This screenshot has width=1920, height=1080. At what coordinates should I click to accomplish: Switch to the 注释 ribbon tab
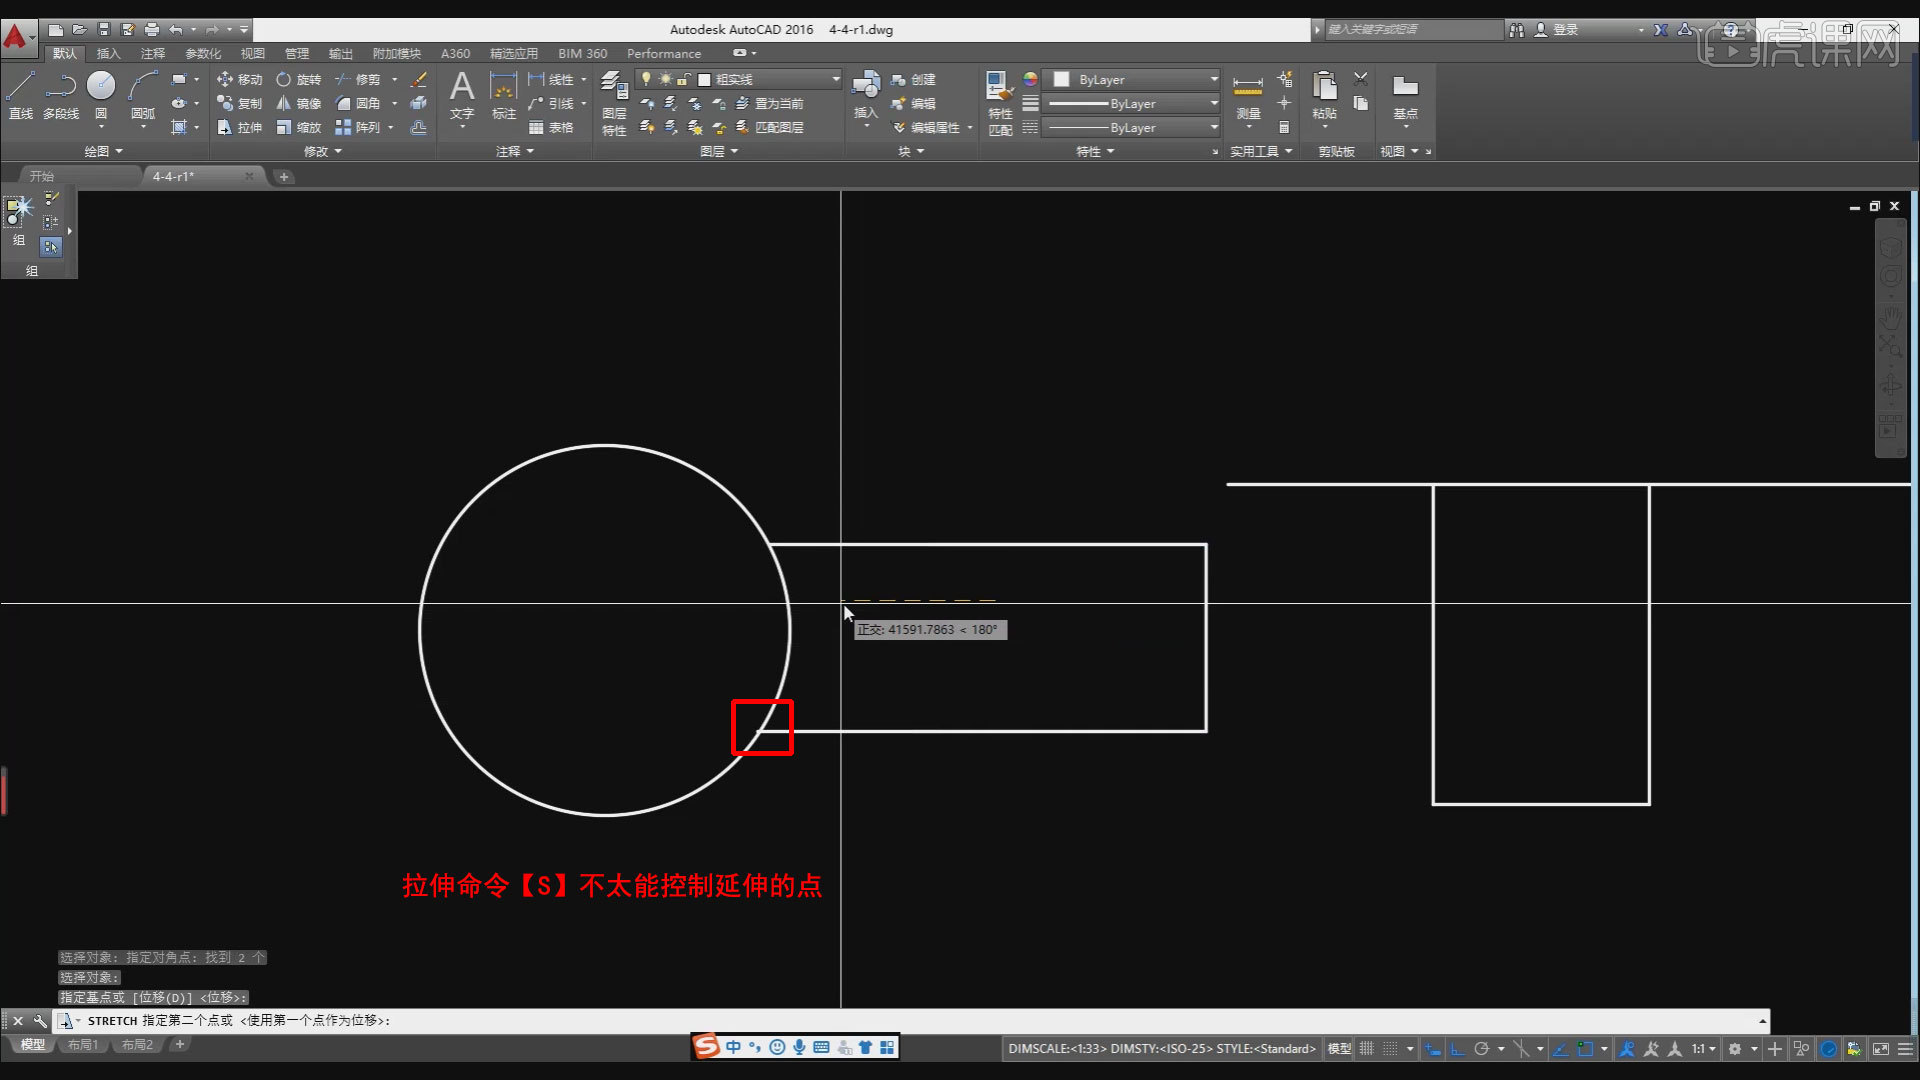[153, 53]
